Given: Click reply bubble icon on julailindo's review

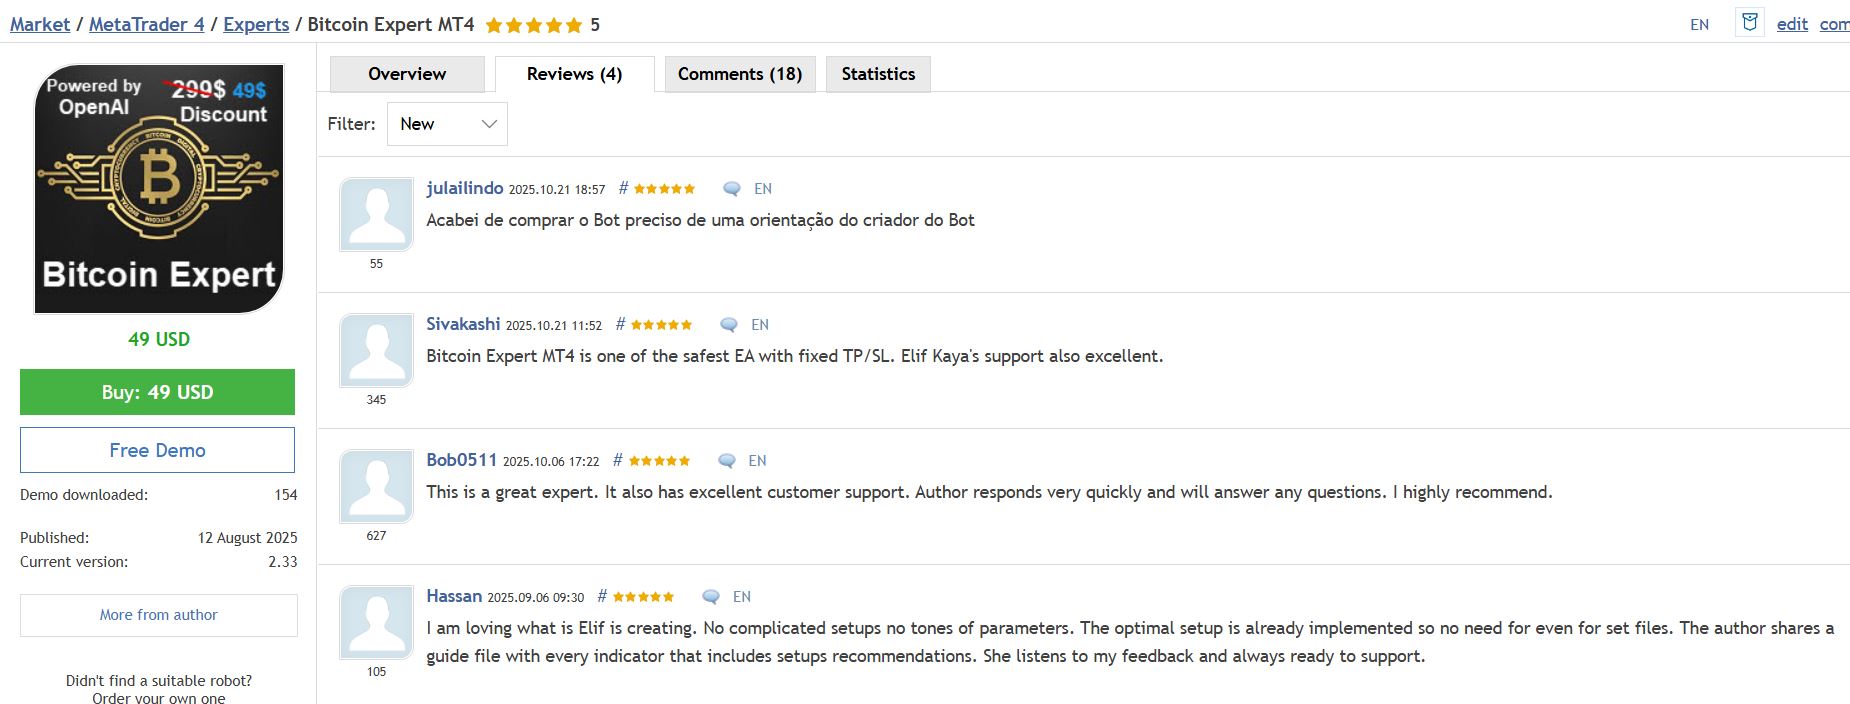Looking at the screenshot, I should coord(732,189).
